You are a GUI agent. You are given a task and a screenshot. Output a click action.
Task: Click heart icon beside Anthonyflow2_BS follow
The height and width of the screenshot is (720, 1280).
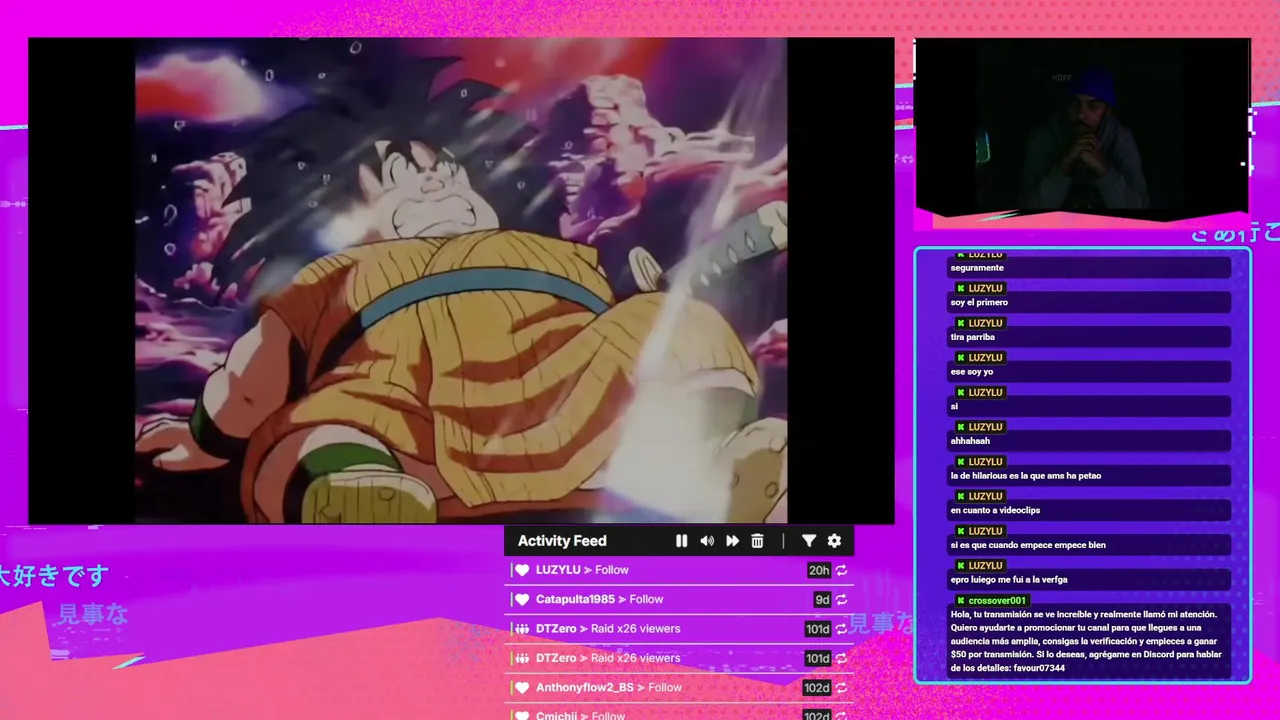pyautogui.click(x=522, y=688)
